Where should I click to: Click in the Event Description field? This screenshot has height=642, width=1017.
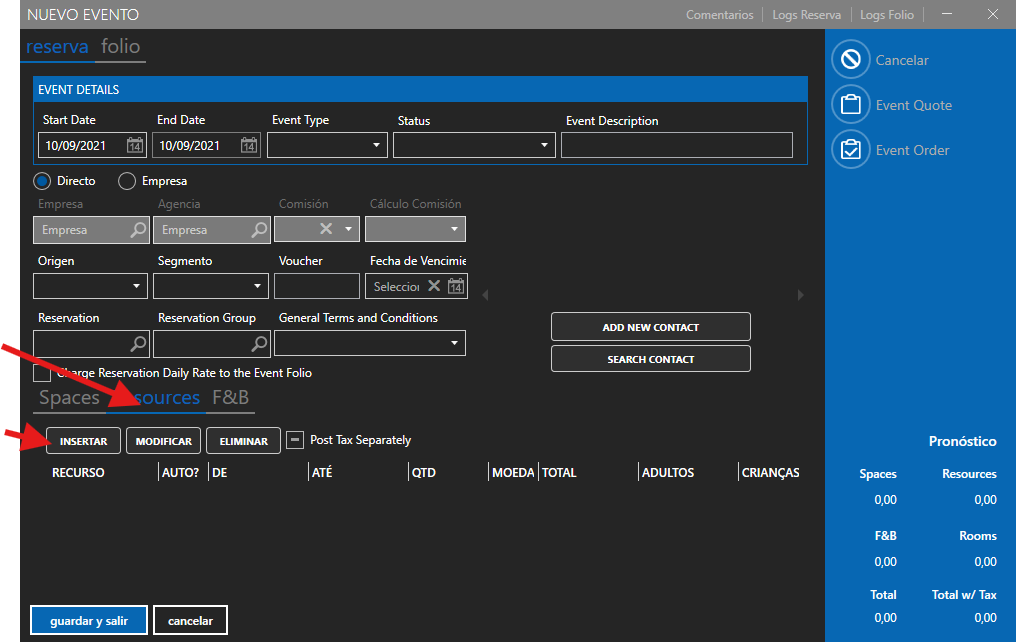click(676, 146)
